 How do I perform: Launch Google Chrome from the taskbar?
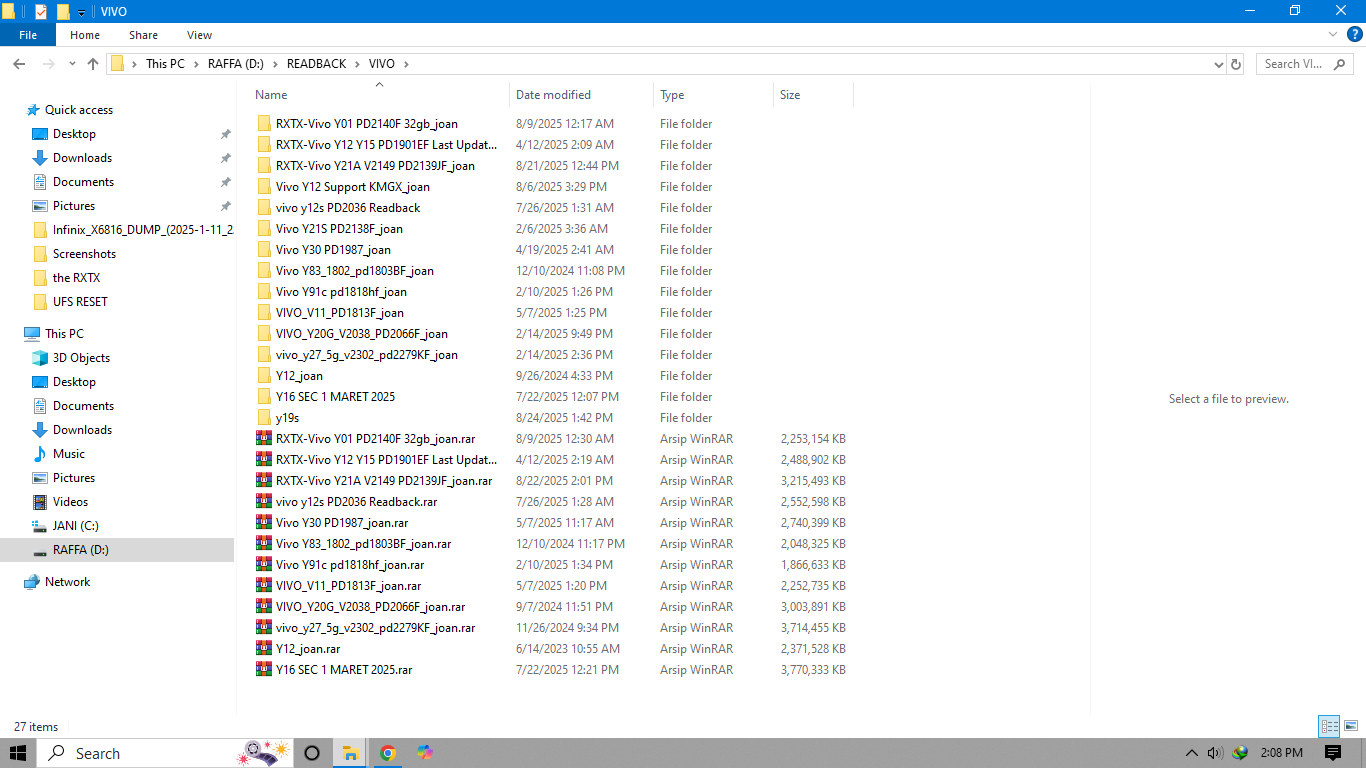pos(386,752)
